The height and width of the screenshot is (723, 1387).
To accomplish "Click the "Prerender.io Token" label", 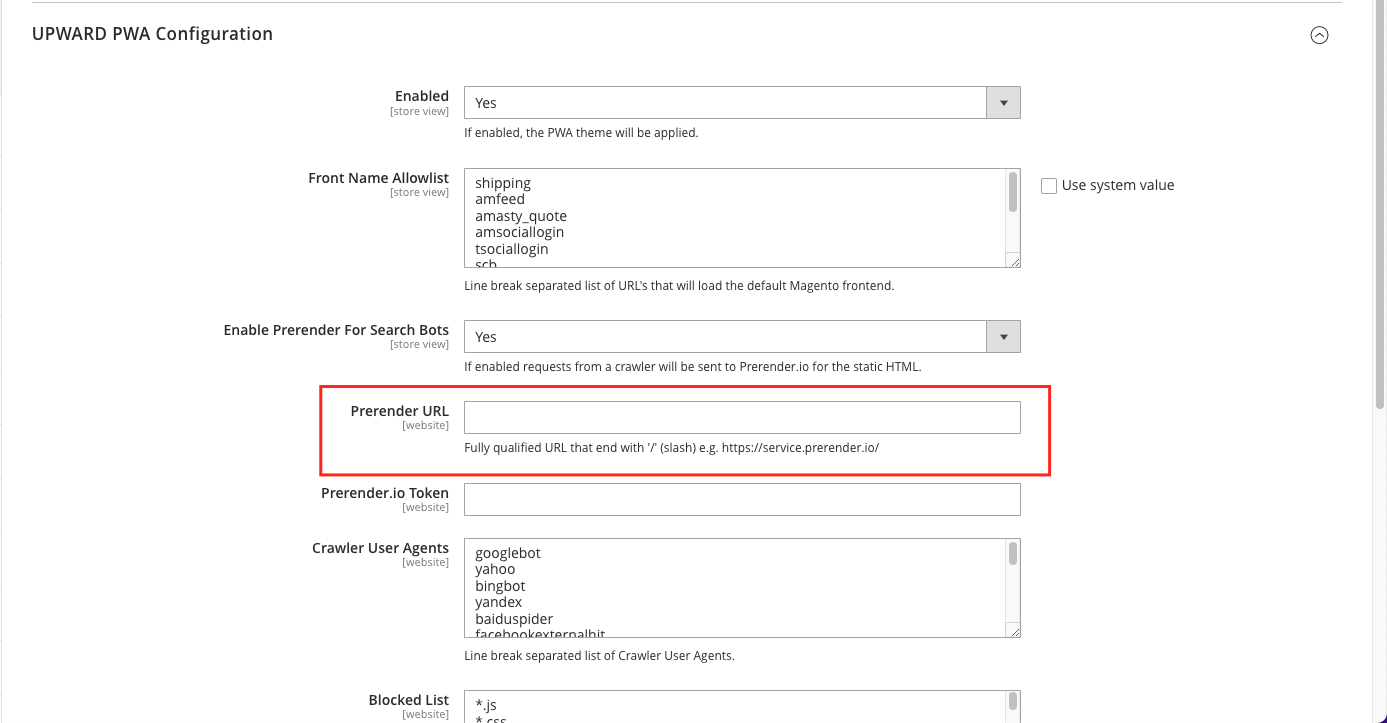I will click(385, 493).
